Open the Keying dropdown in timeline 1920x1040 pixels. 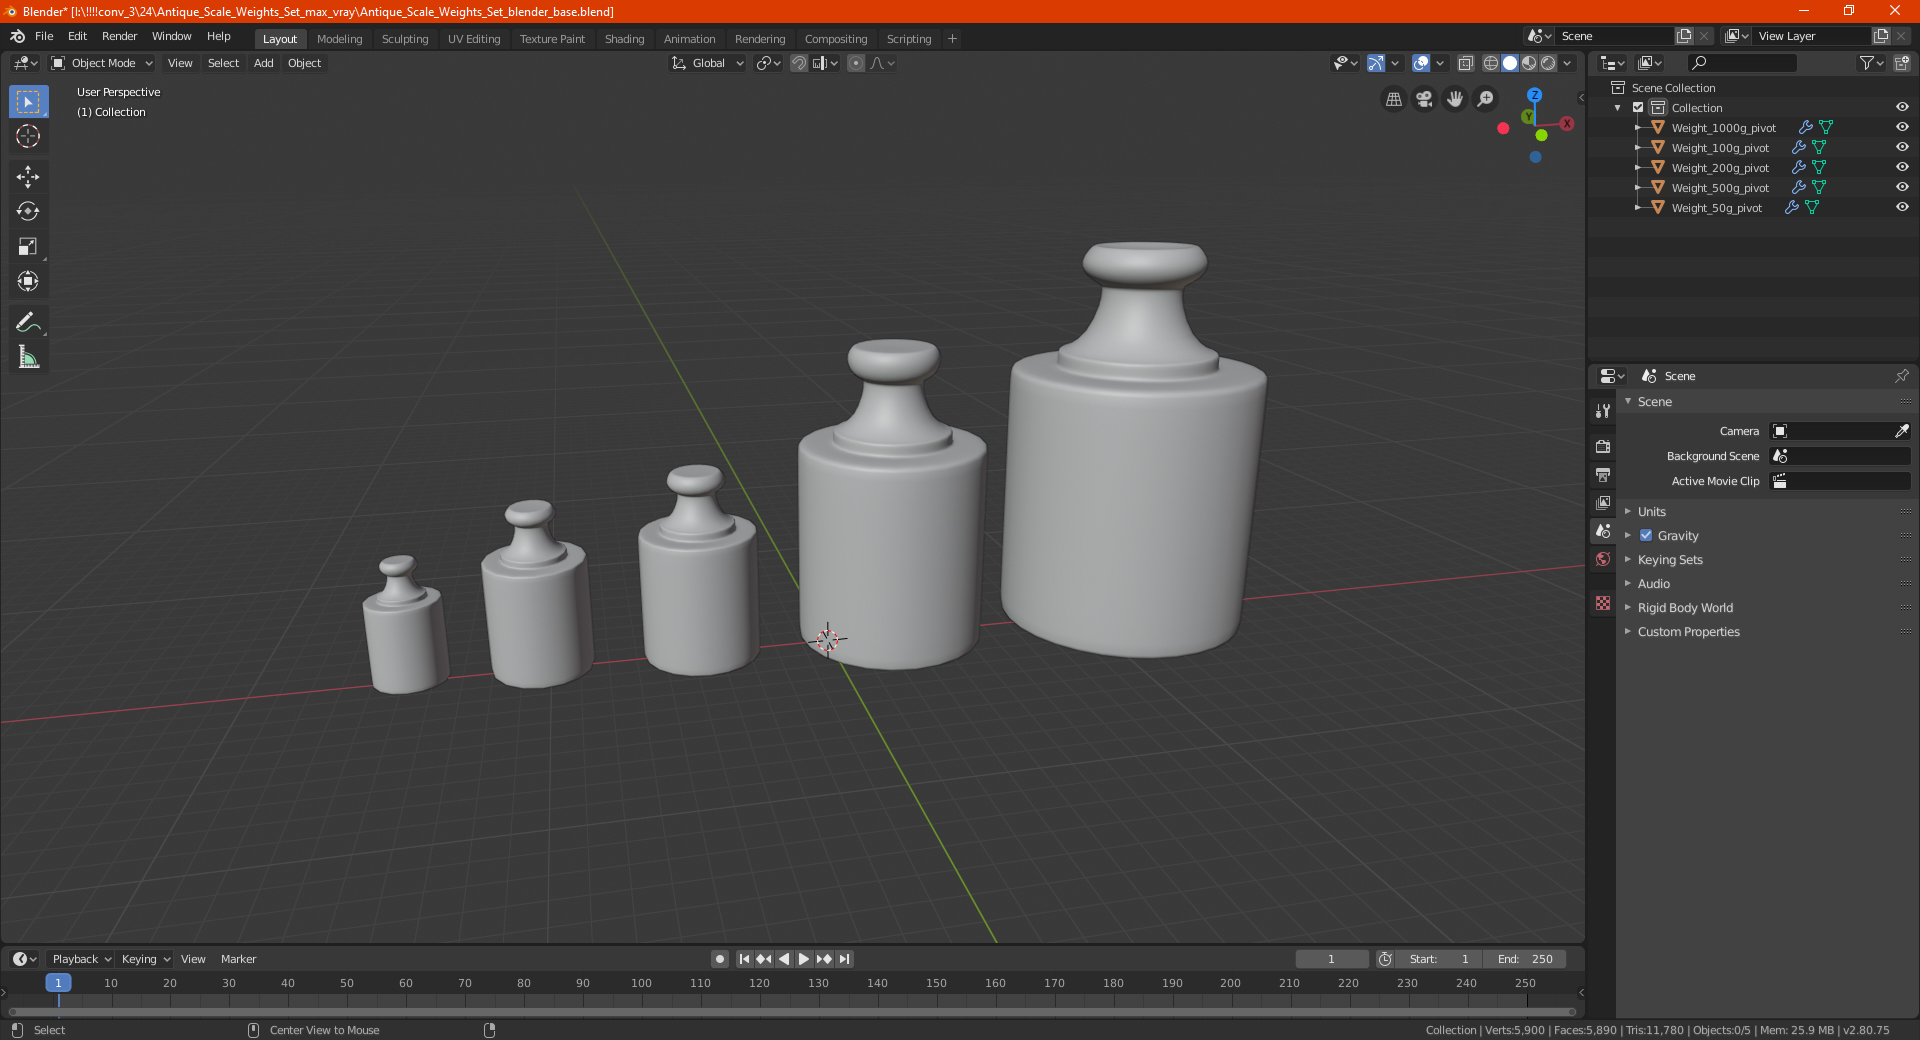tap(145, 959)
